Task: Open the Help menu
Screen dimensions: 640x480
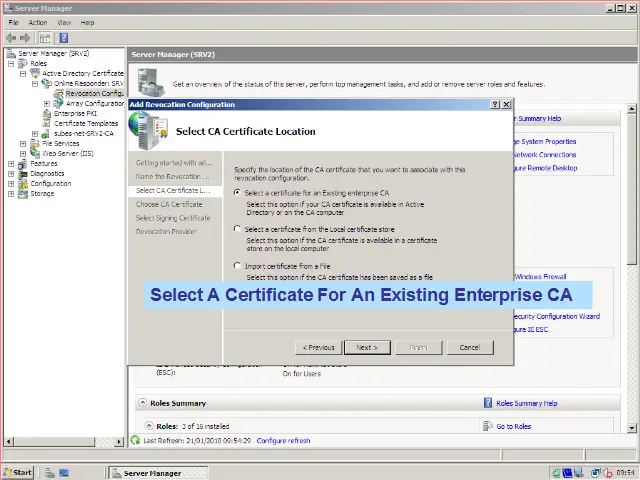Action: (87, 22)
